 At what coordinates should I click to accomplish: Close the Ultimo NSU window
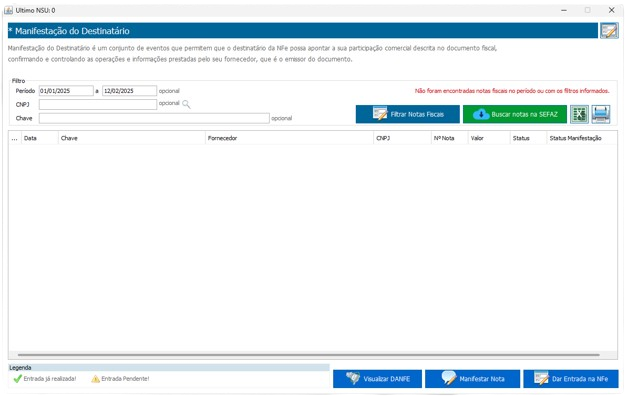click(612, 10)
